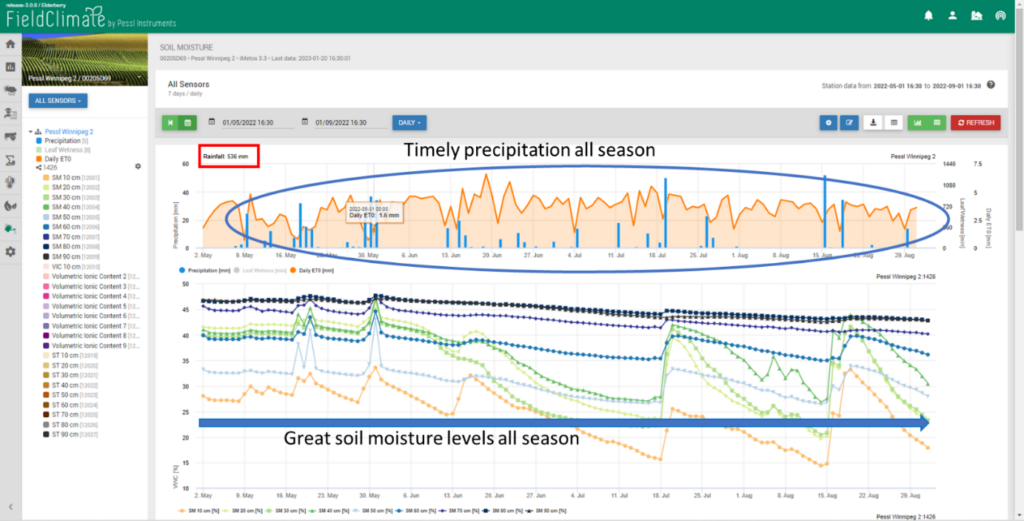Click the Pessl Winnipeg 2 station link
The width and height of the screenshot is (1024, 521).
coord(69,132)
